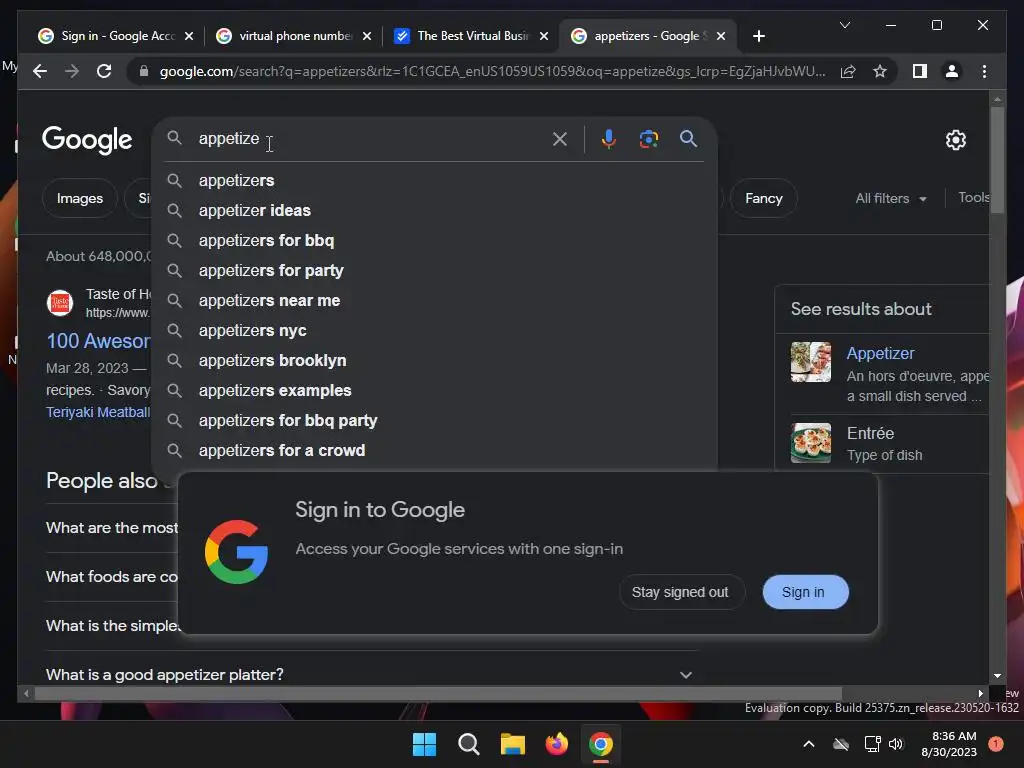Go back to previous page

(40, 71)
